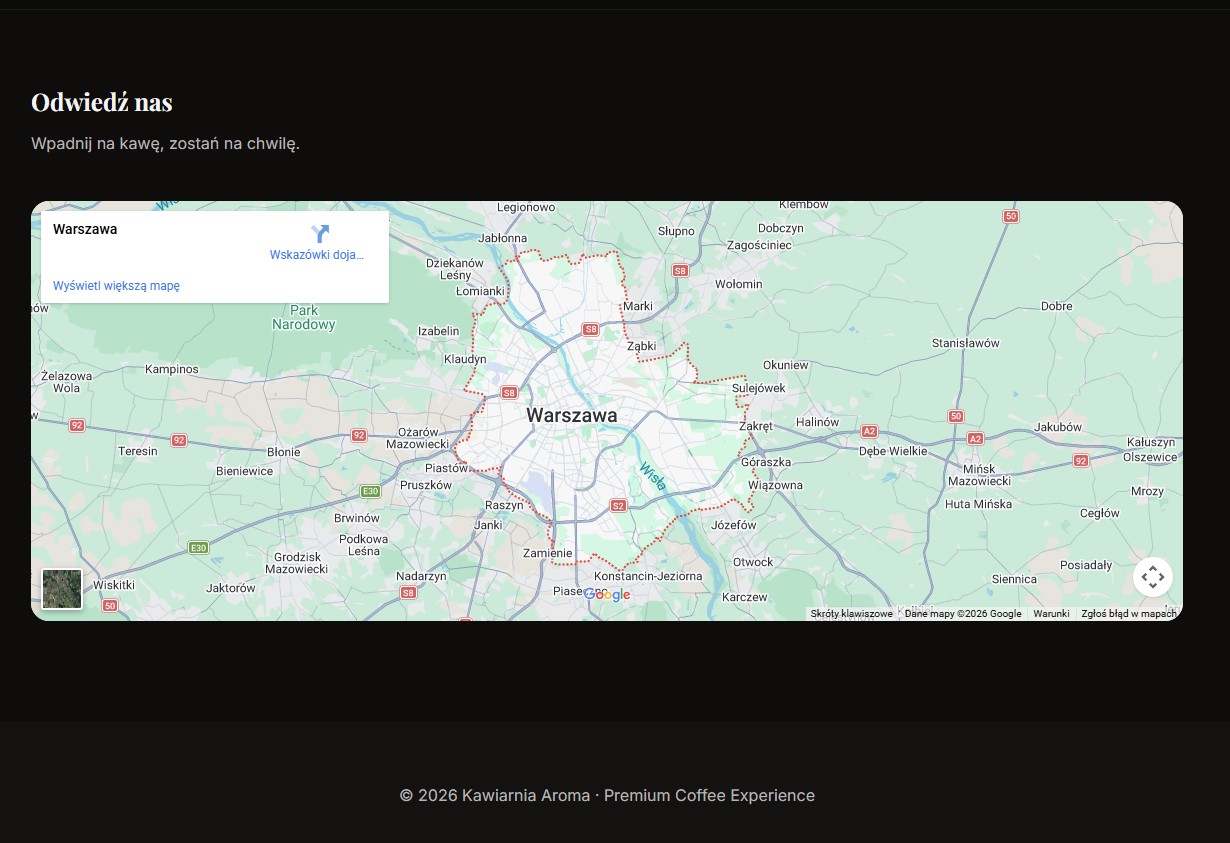Click the E30 shield near Pruszków
Viewport: 1230px width, 843px height.
370,491
